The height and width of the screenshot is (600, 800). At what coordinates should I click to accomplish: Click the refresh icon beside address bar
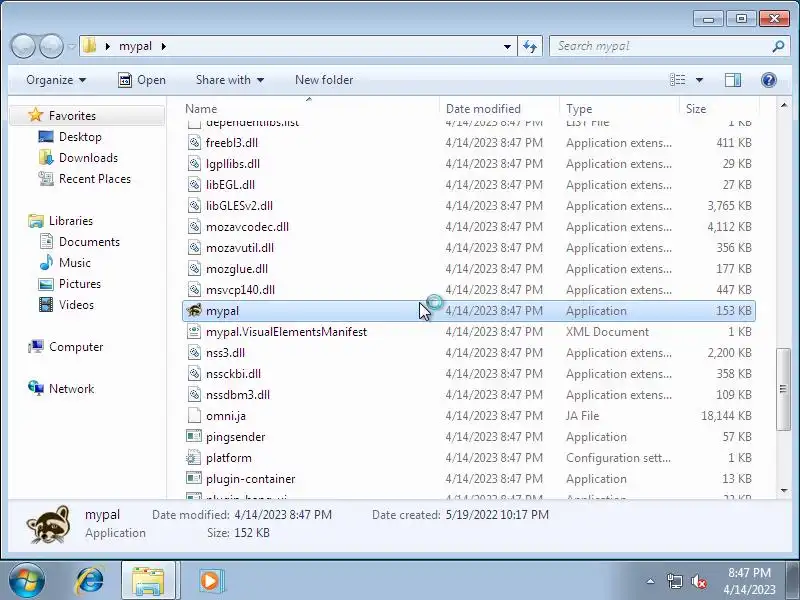pyautogui.click(x=530, y=46)
